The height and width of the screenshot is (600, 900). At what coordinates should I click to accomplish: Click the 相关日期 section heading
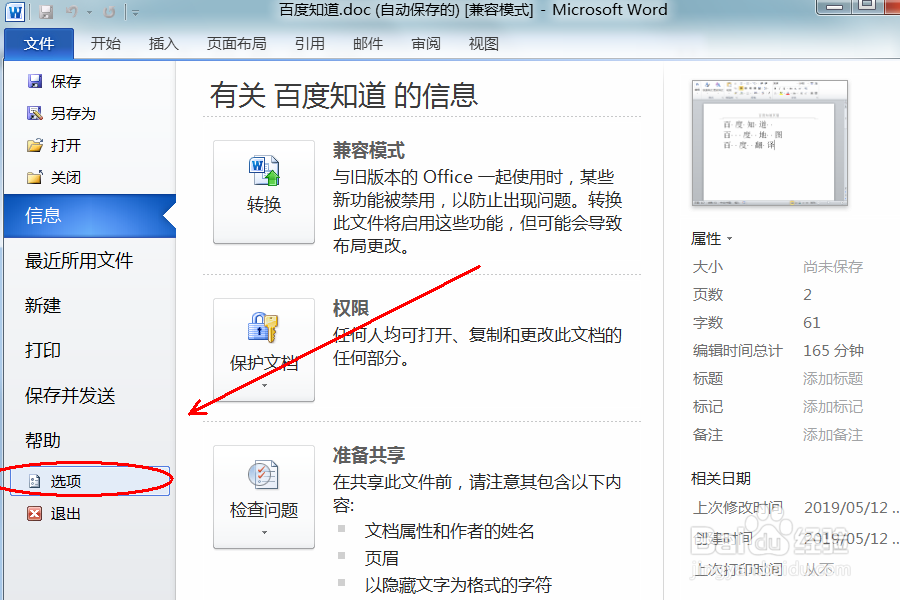[721, 478]
